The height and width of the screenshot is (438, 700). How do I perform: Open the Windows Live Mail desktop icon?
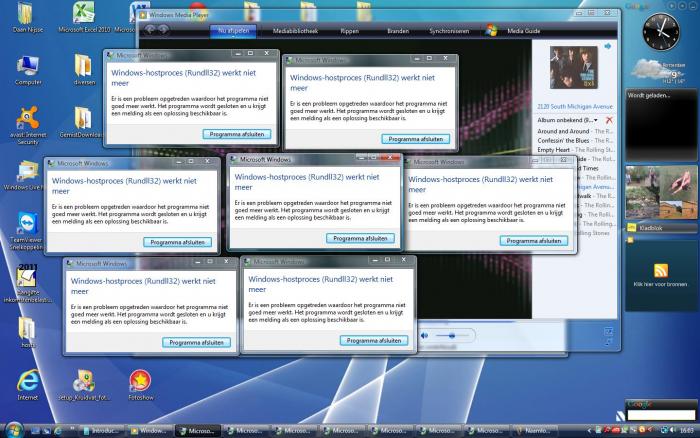pyautogui.click(x=27, y=176)
